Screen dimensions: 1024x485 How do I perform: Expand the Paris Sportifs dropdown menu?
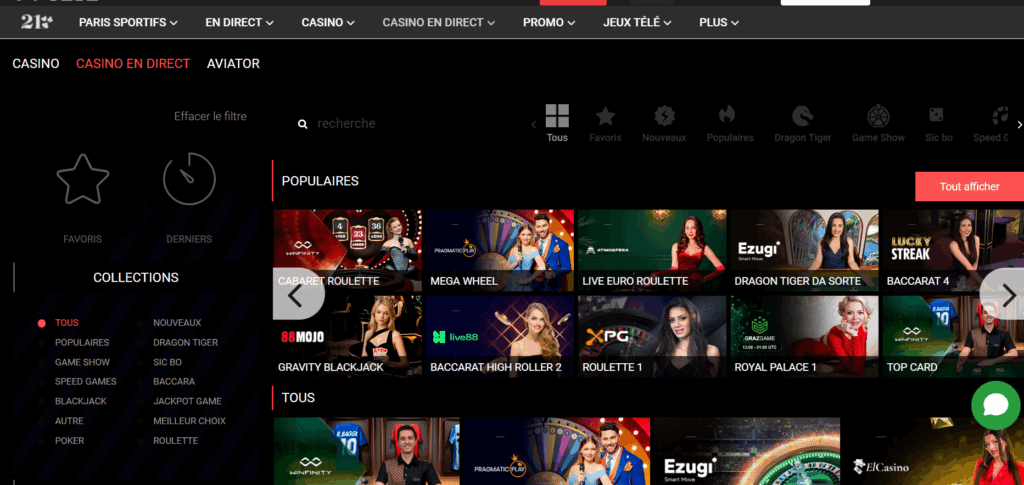(128, 22)
